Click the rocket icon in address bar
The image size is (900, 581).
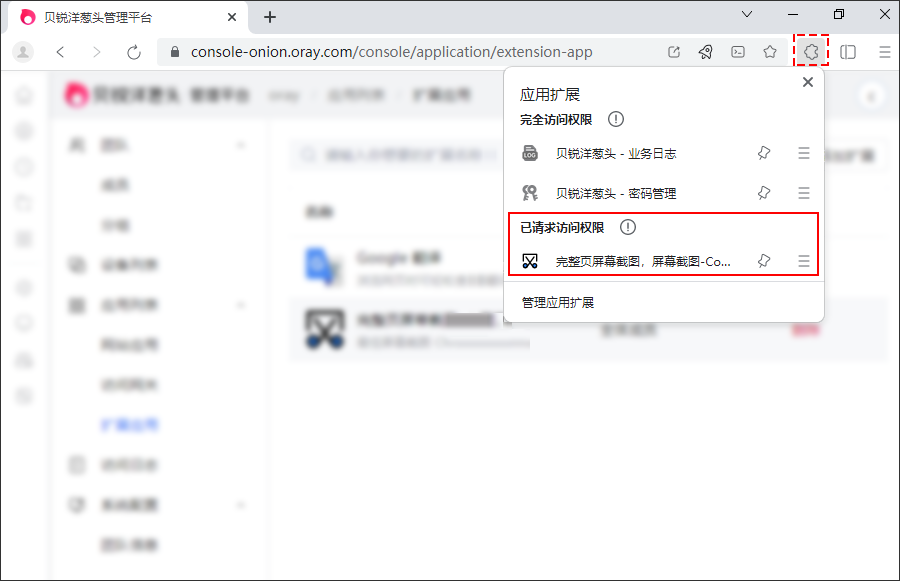tap(705, 52)
